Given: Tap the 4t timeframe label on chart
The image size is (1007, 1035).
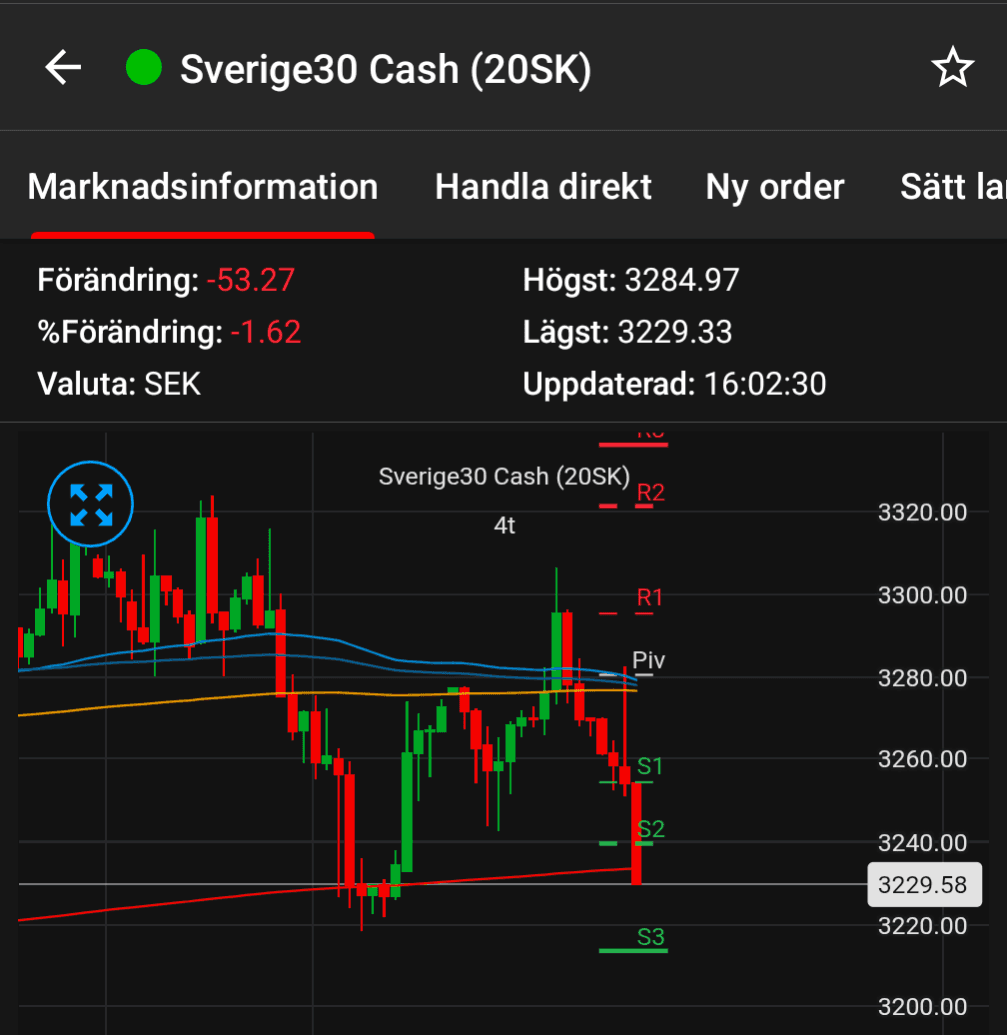Looking at the screenshot, I should (504, 525).
